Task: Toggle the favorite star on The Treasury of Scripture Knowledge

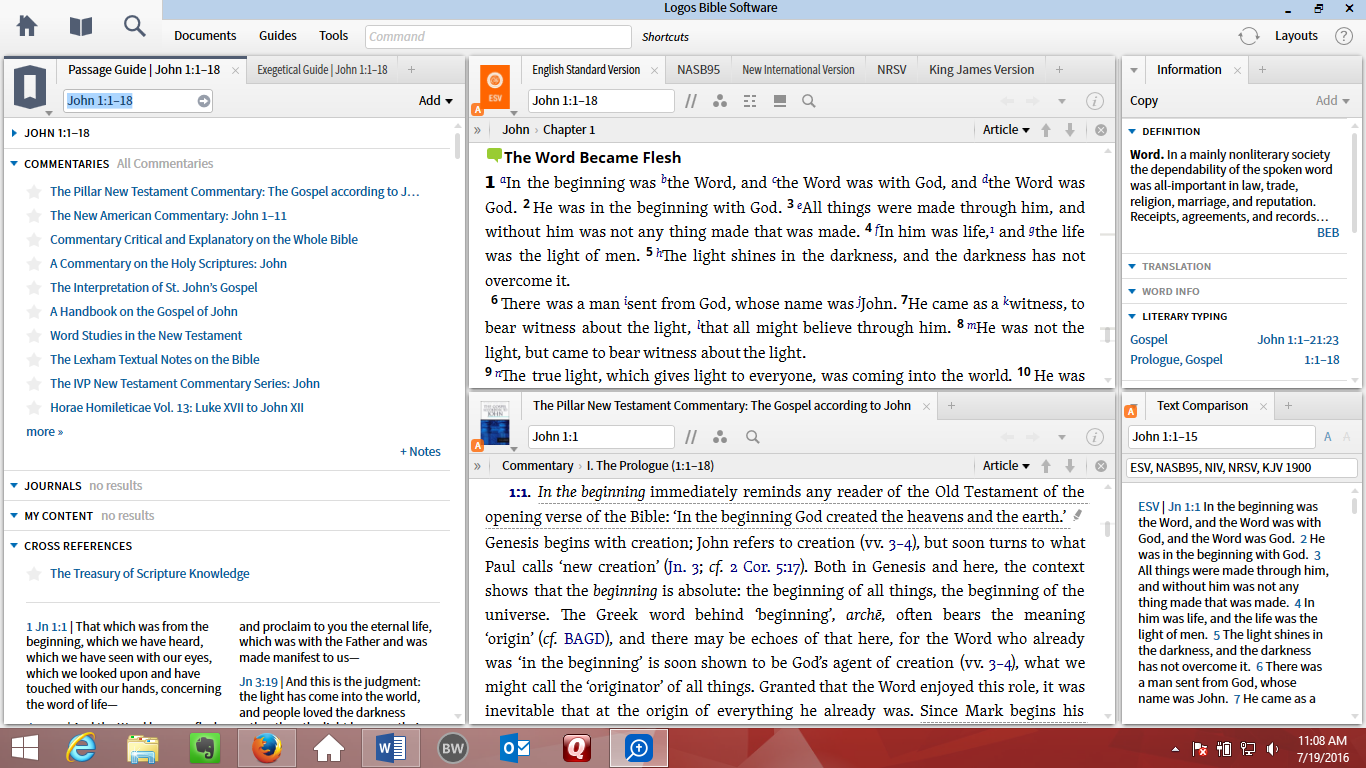Action: [x=37, y=573]
